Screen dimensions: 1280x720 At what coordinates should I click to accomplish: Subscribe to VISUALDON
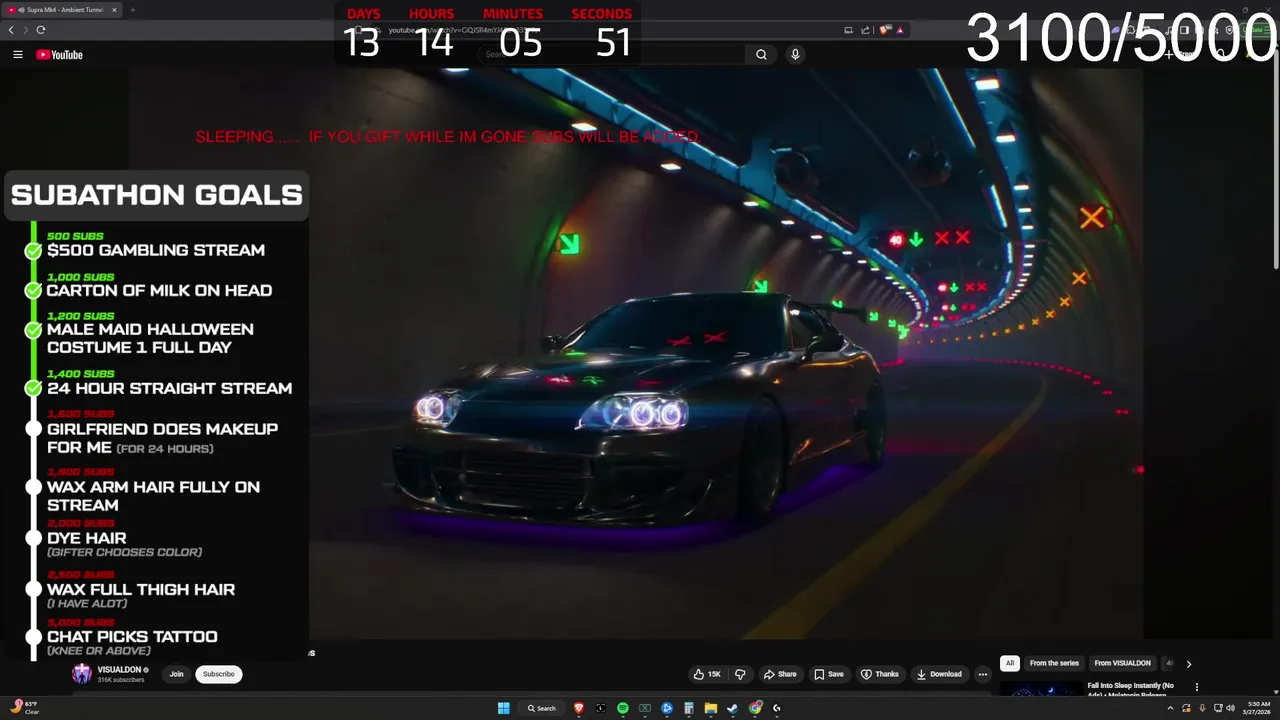point(218,674)
